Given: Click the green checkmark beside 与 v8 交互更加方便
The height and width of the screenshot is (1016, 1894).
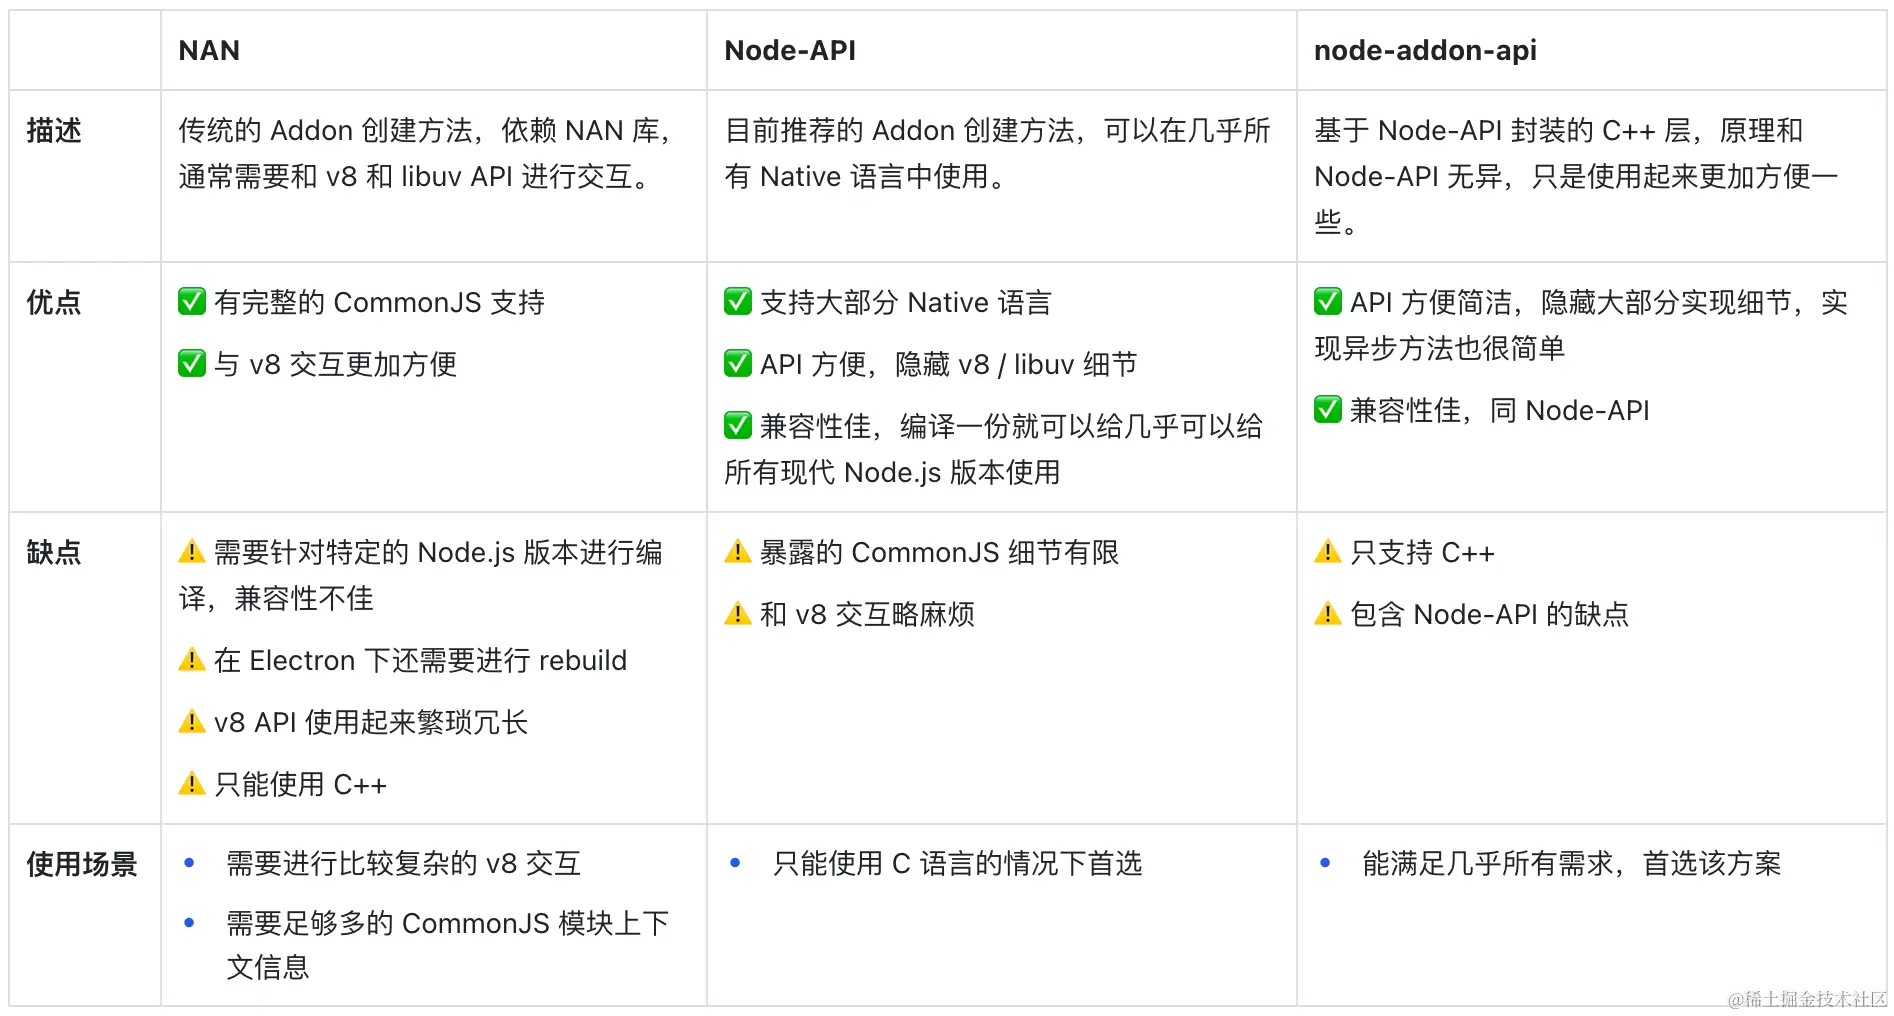Looking at the screenshot, I should tap(192, 363).
